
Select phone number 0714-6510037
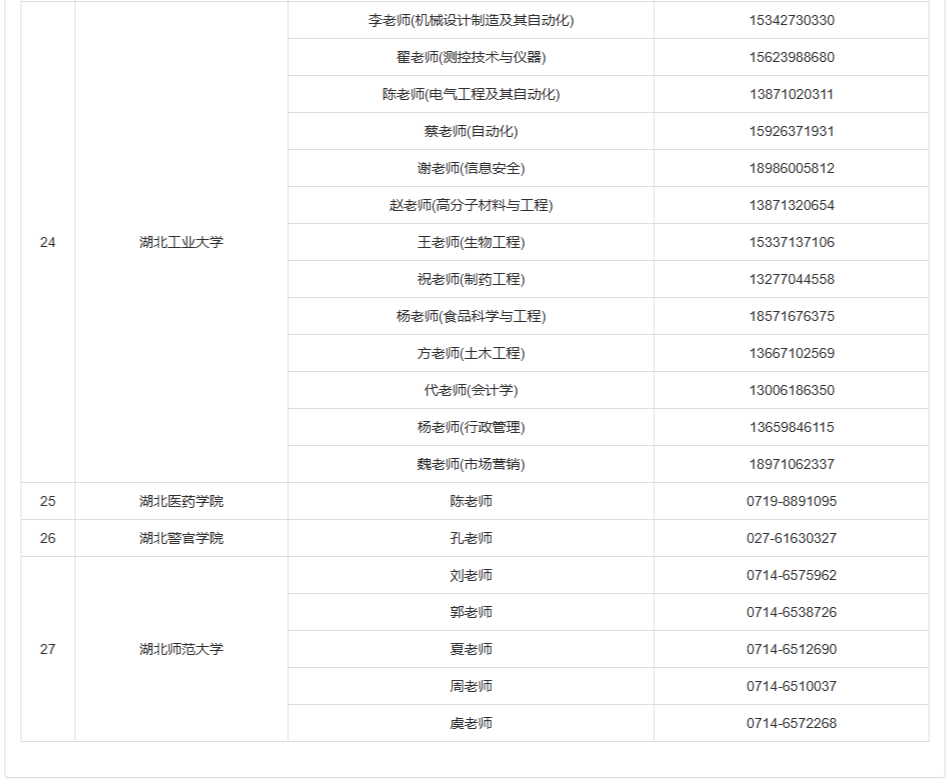point(792,686)
